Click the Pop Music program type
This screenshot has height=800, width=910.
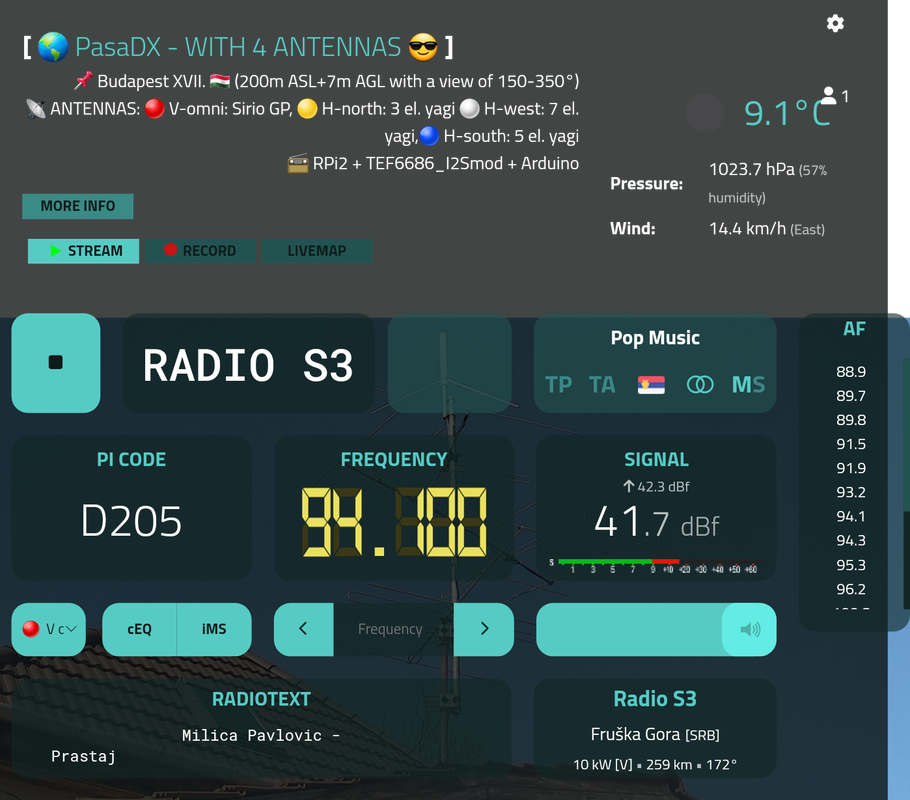point(655,338)
